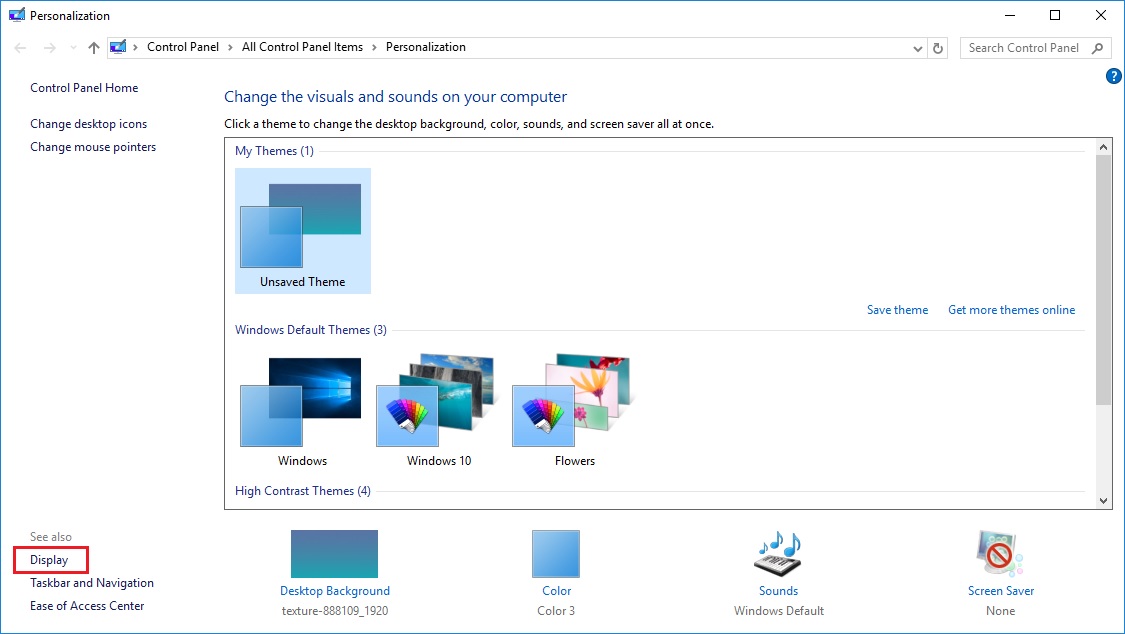The image size is (1125, 634).
Task: Expand chevron after All Control Panel Items
Action: (x=375, y=47)
